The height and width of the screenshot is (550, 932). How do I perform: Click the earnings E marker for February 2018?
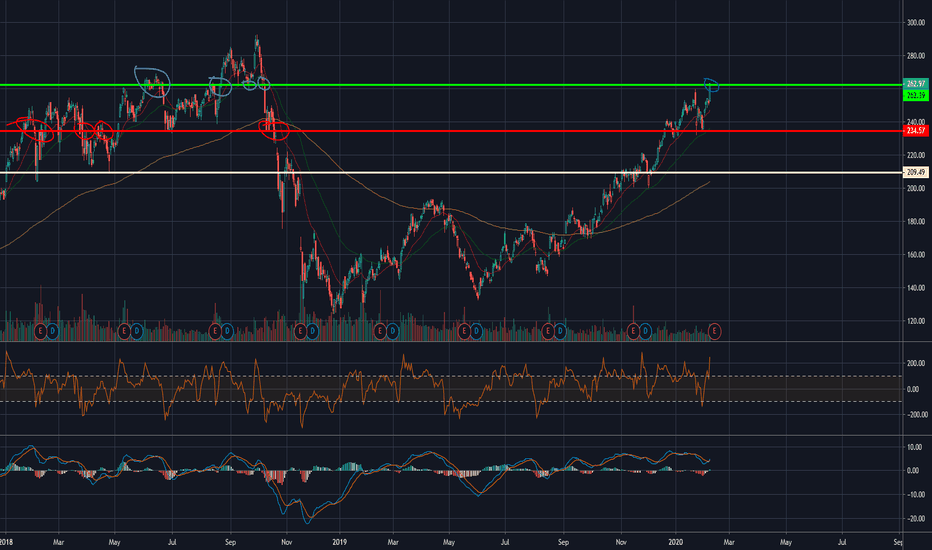point(40,331)
